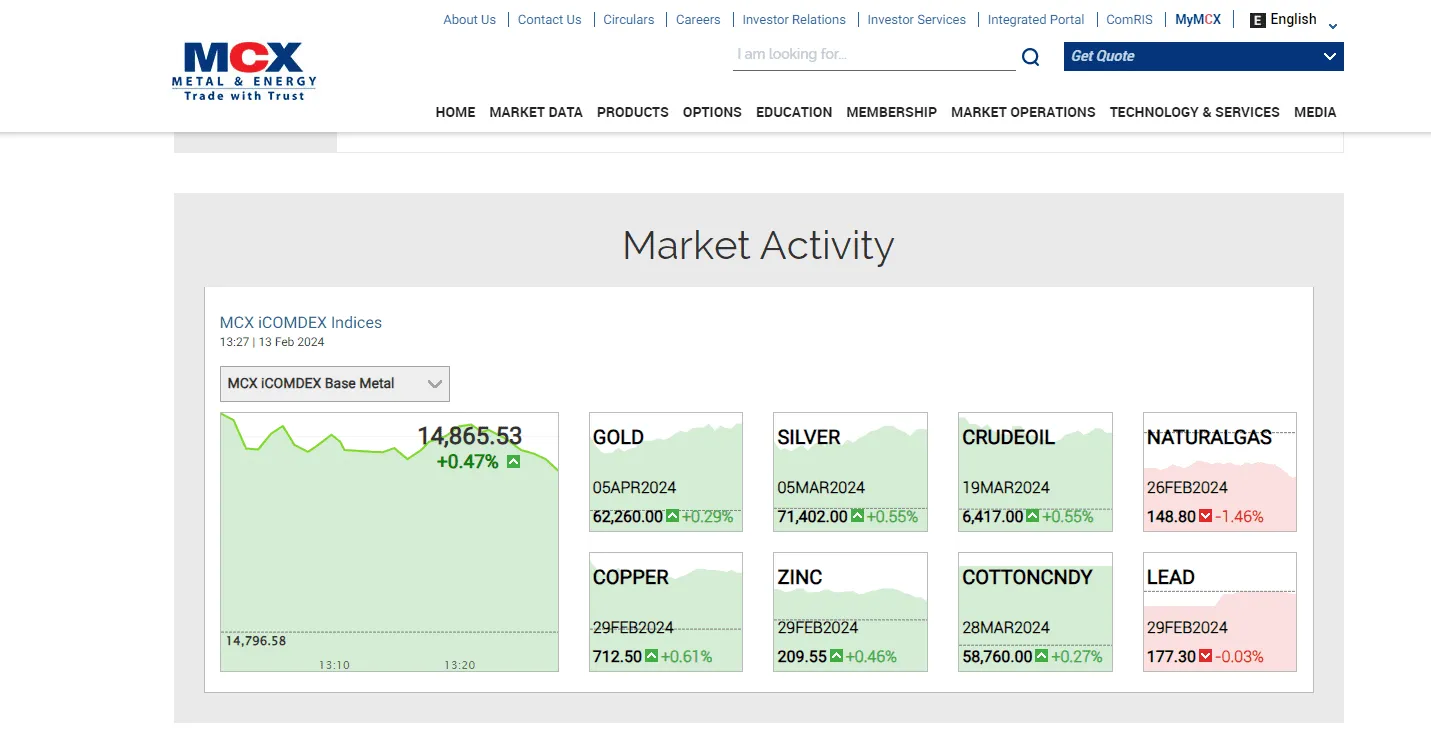The image size is (1431, 731).
Task: Go to Investor Relations page
Action: (793, 19)
